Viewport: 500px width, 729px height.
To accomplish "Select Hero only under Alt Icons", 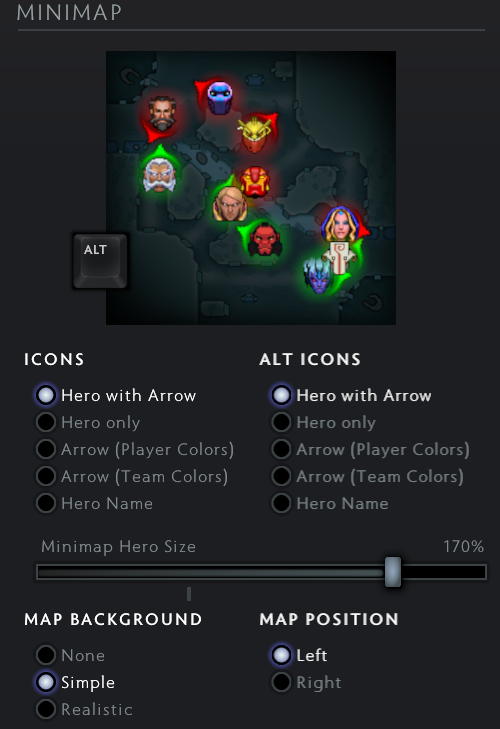I will [x=324, y=422].
